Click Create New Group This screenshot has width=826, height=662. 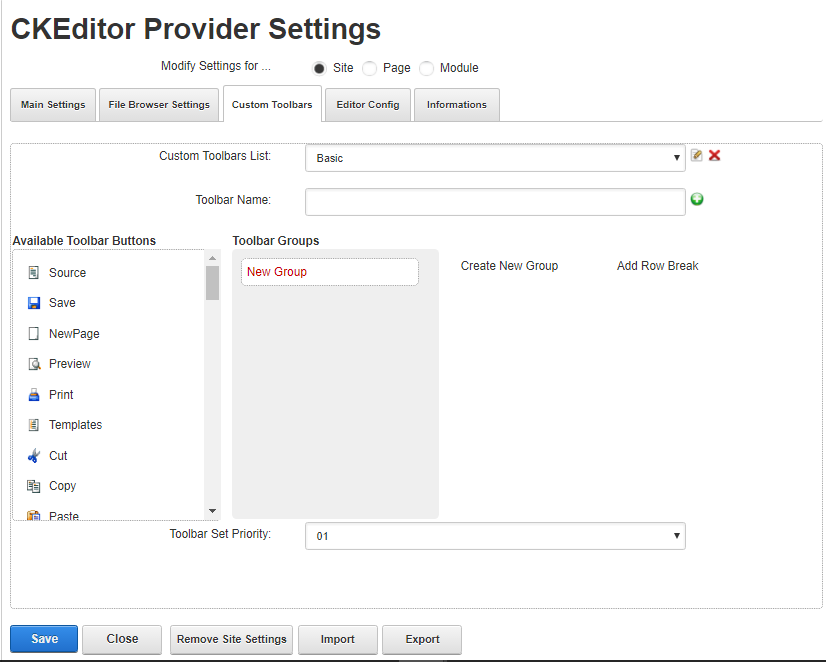coord(509,266)
